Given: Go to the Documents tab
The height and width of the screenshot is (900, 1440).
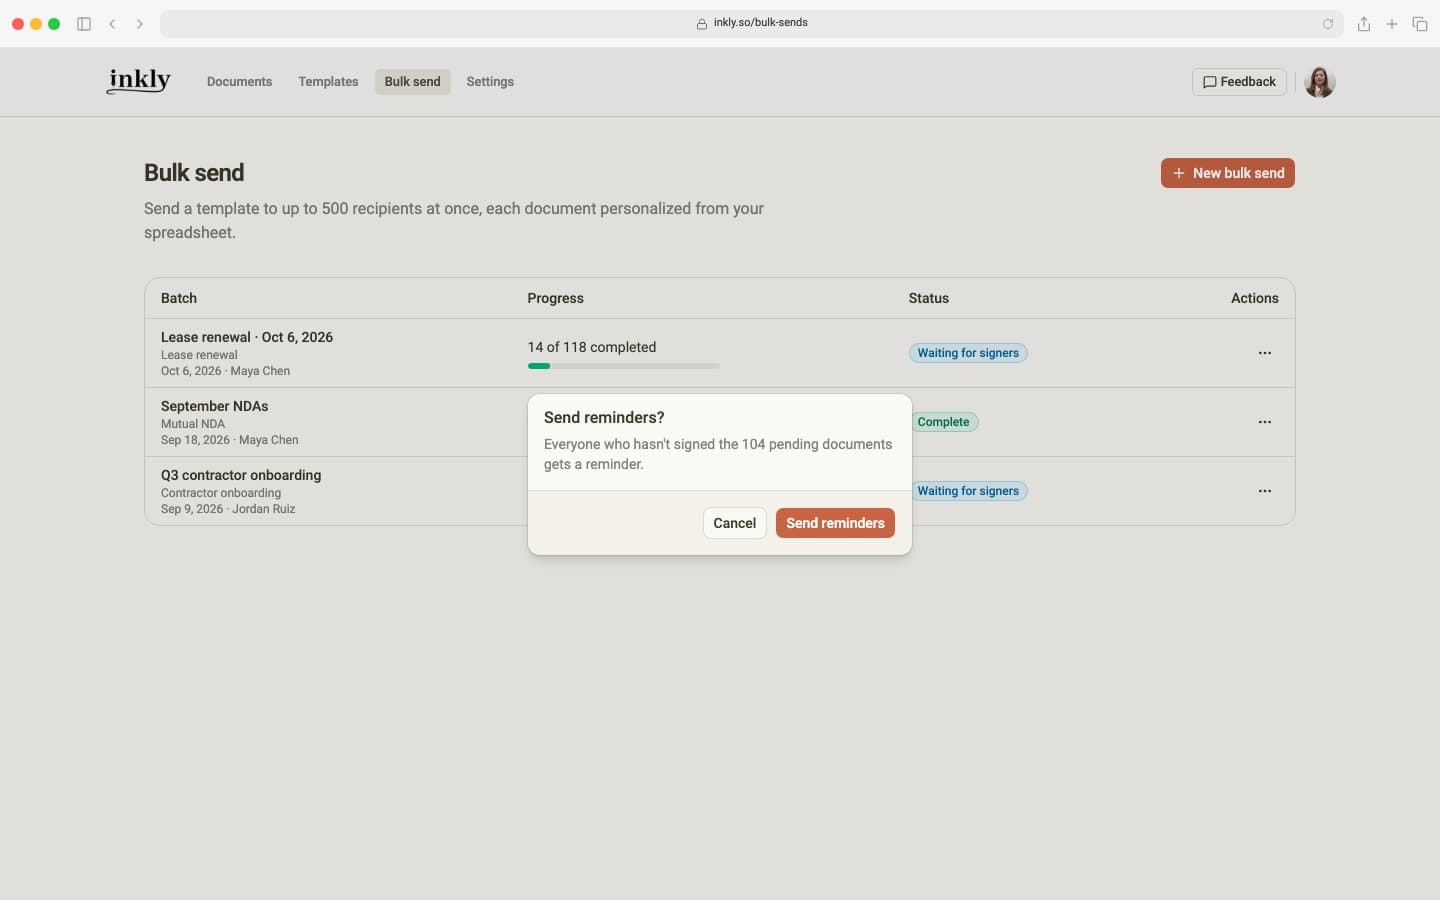Looking at the screenshot, I should 239,82.
